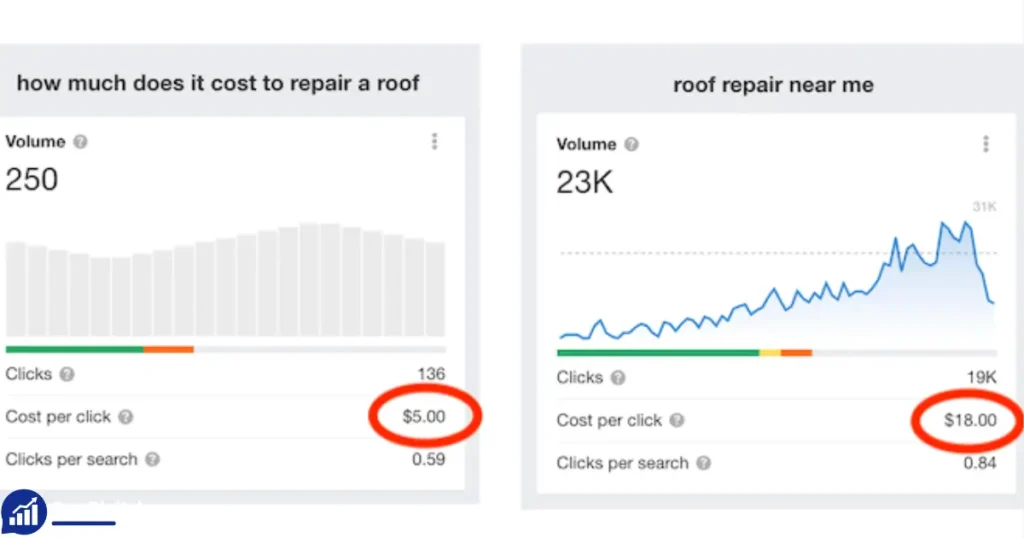Click the $18.00 cost per click value
Viewport: 1024px width, 538px height.
[x=970, y=420]
